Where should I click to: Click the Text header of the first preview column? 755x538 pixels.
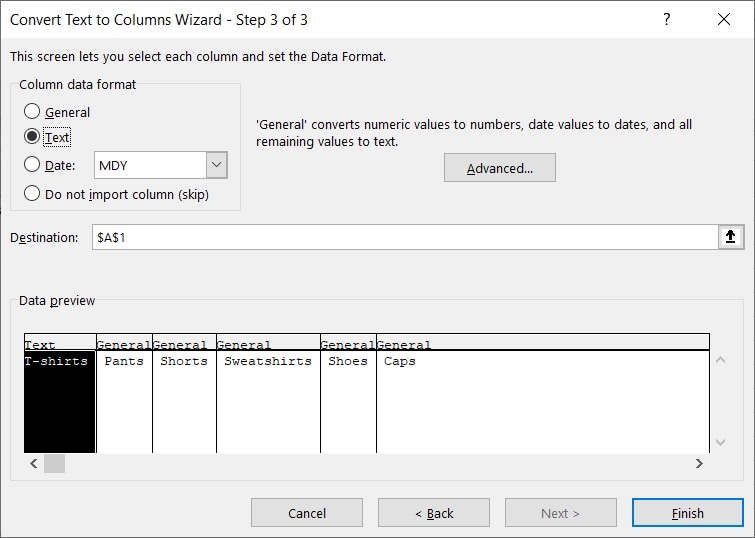click(x=60, y=342)
